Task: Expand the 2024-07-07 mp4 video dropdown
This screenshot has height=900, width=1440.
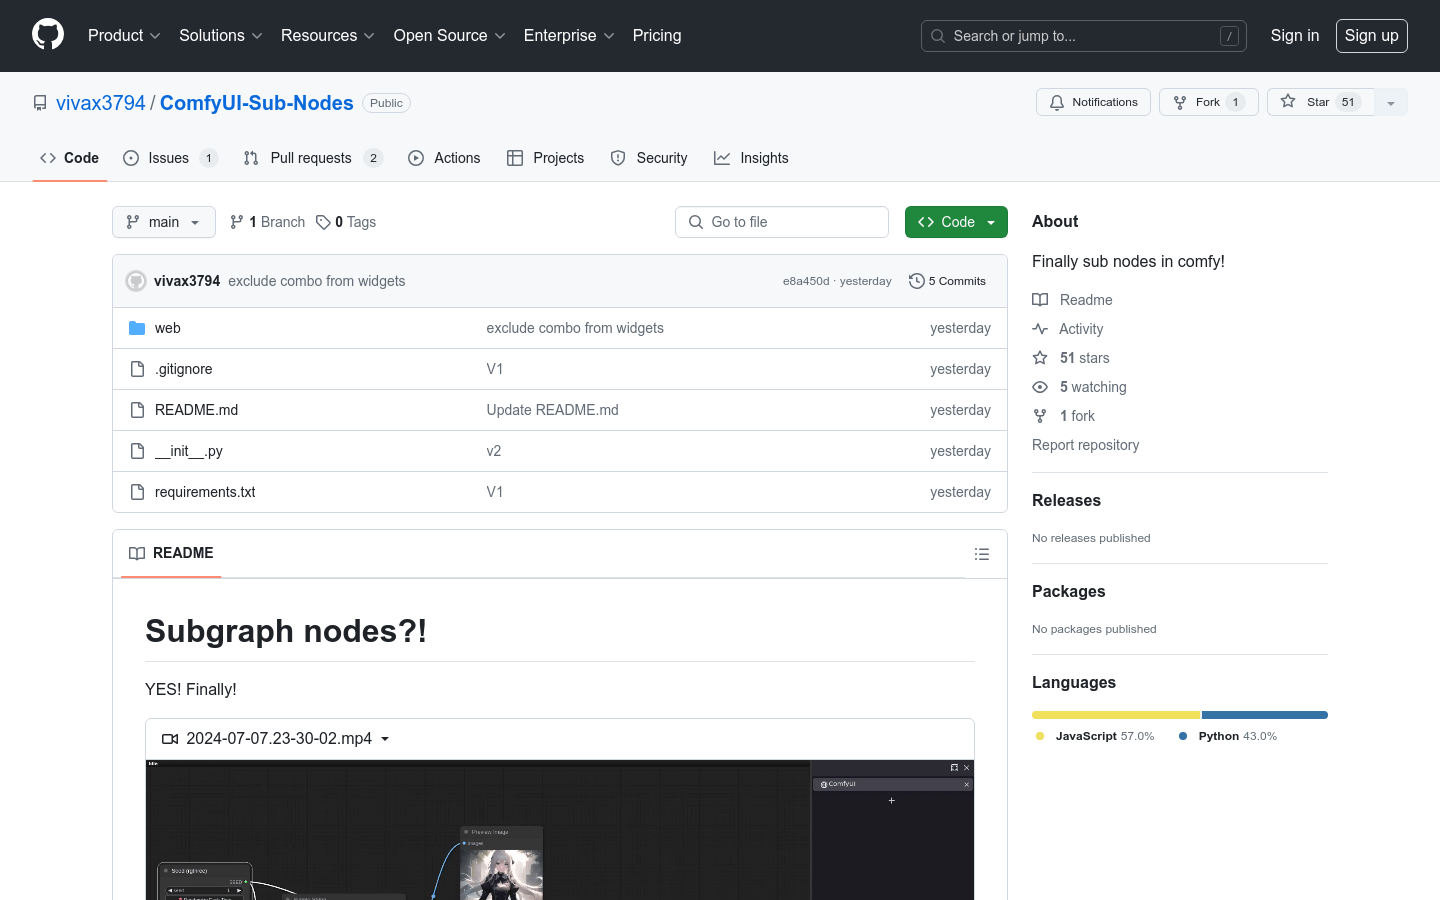Action: tap(276, 739)
